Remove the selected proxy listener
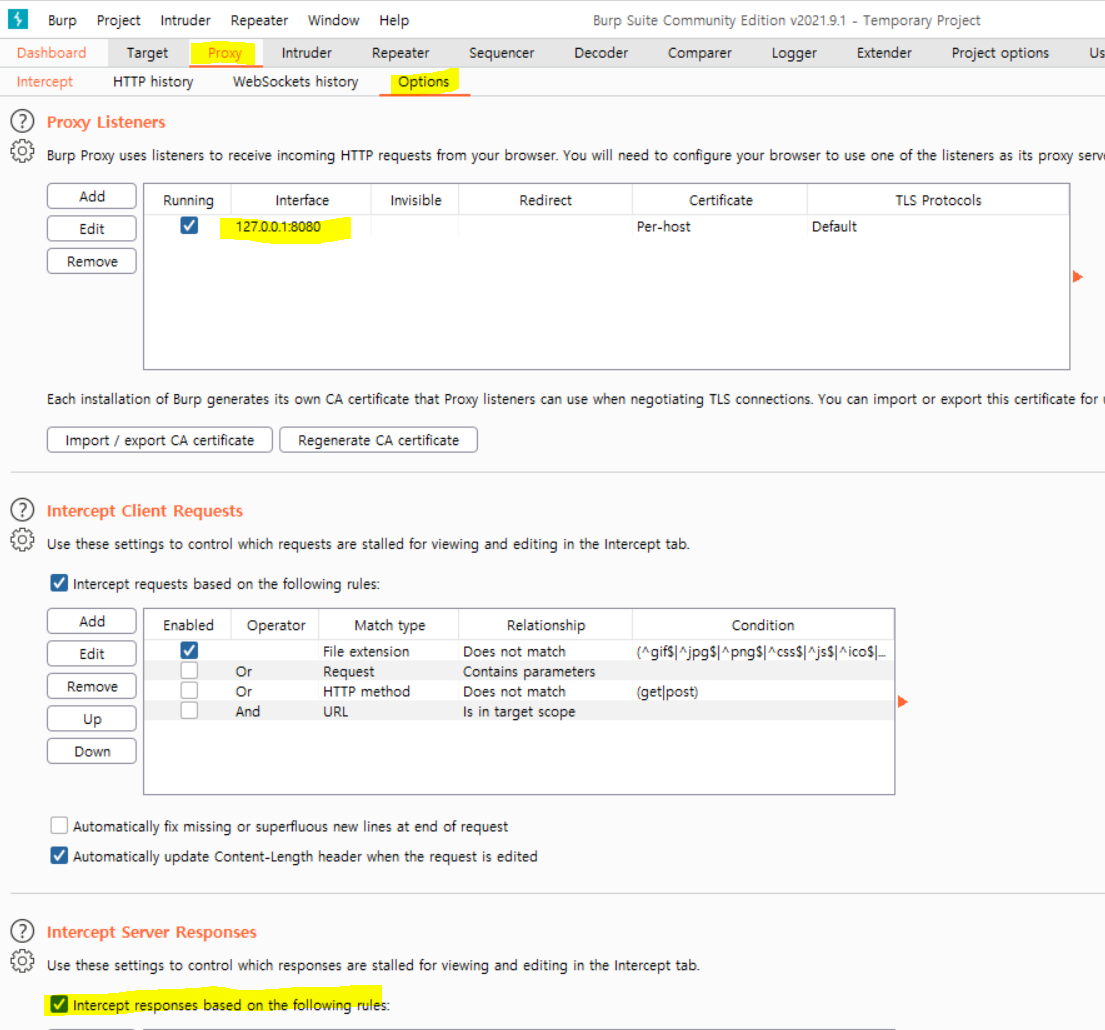Screen dimensions: 1105x1030 [92, 261]
